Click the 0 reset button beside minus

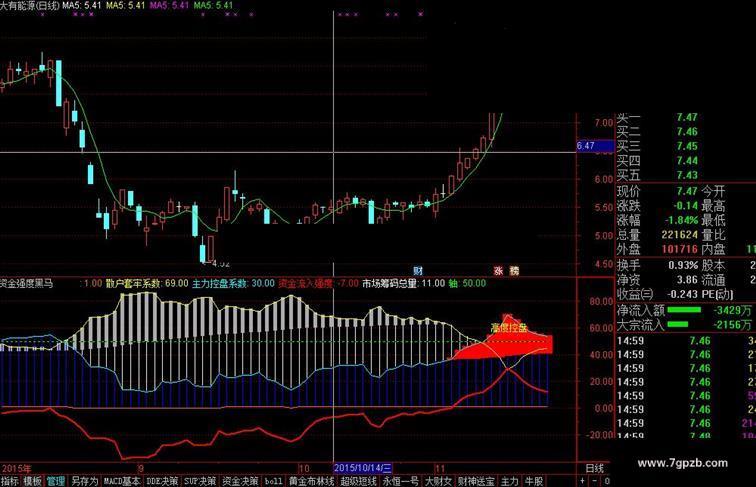point(607,481)
